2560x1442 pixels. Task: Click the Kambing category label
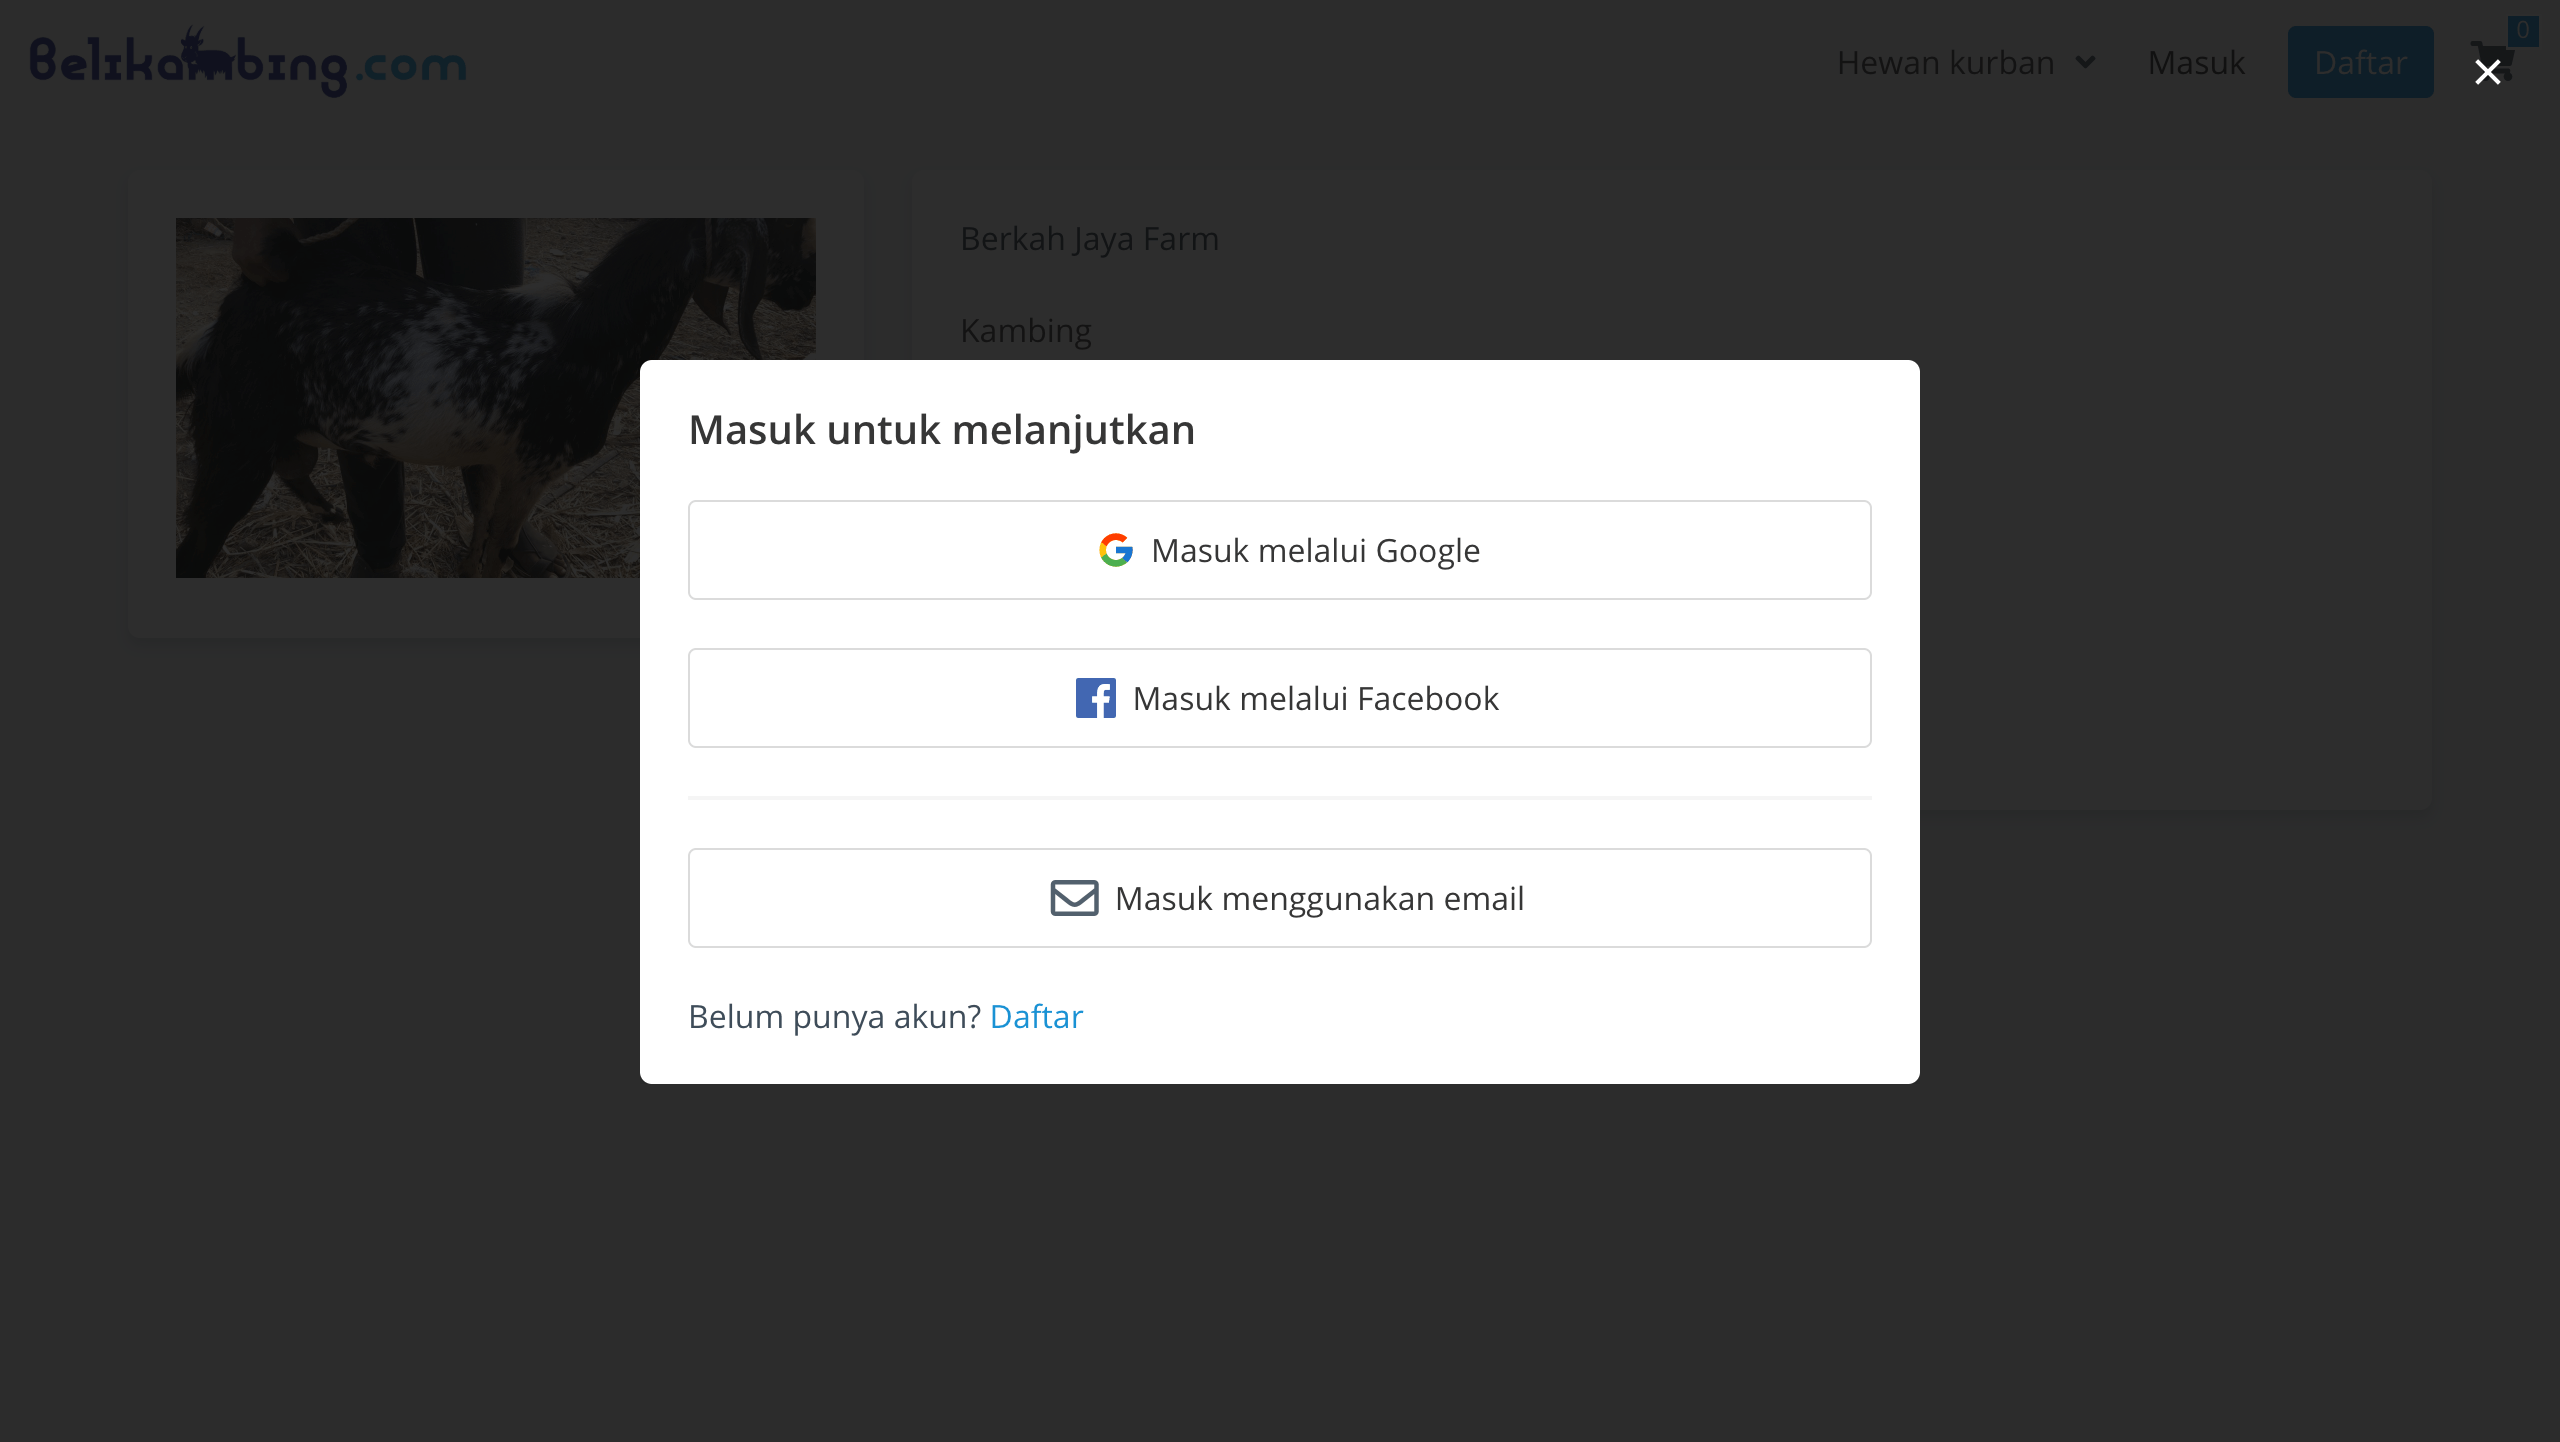click(1025, 330)
